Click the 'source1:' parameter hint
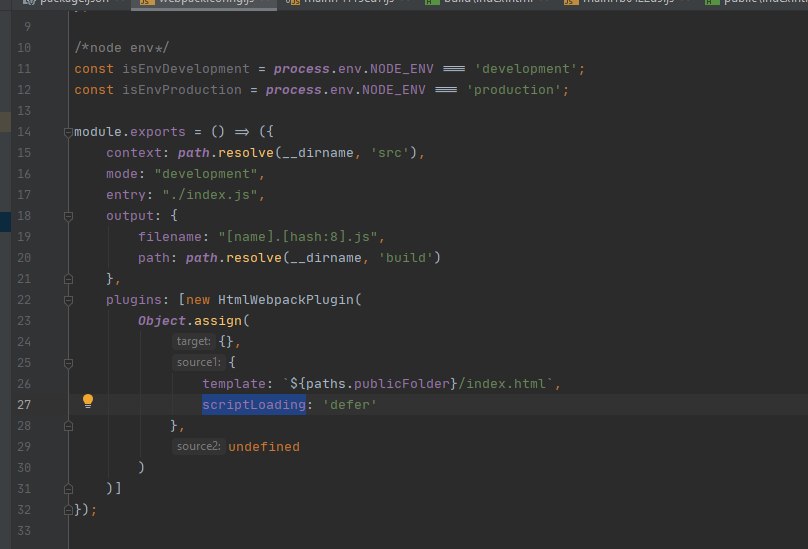The width and height of the screenshot is (808, 549). point(198,362)
